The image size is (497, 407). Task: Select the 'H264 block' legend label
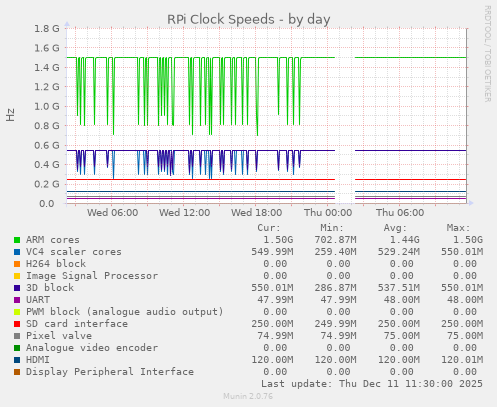pyautogui.click(x=56, y=264)
